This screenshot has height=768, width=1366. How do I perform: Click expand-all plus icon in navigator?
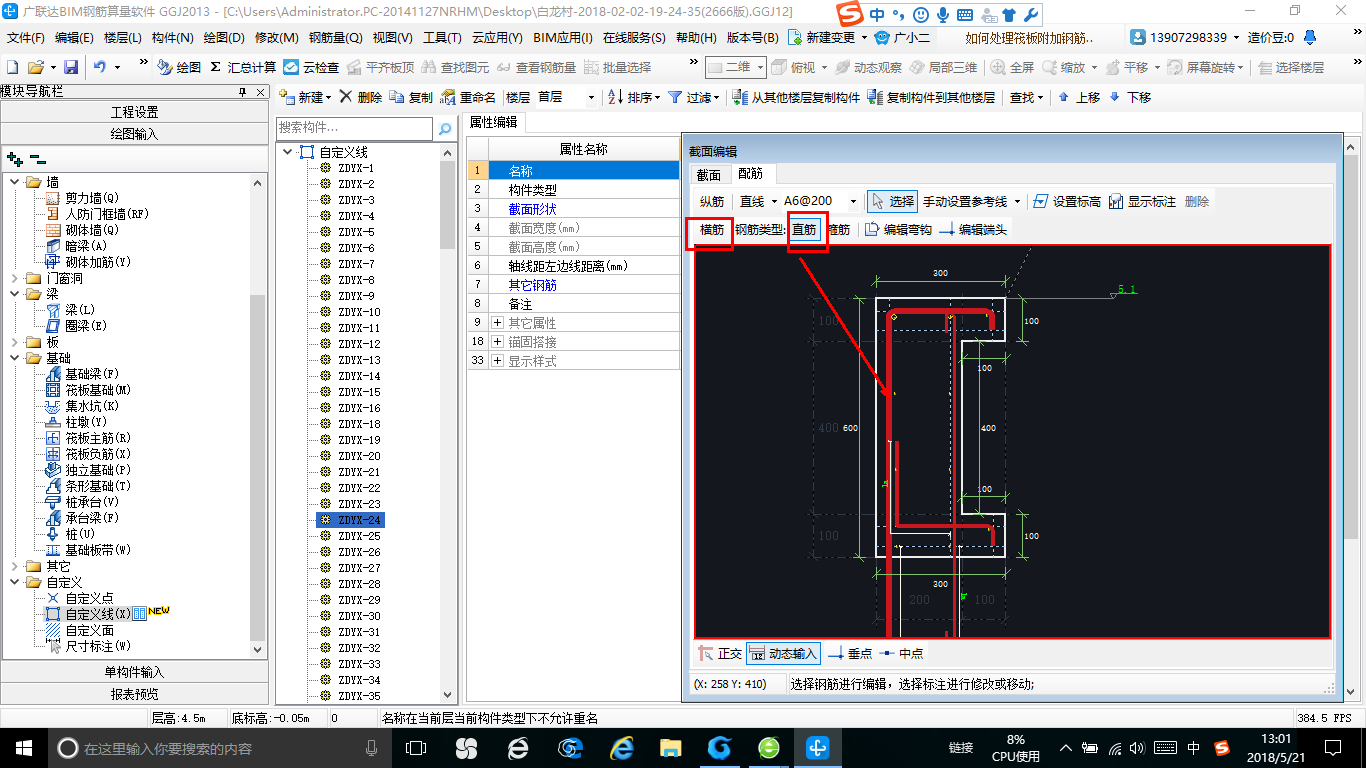tap(15, 158)
